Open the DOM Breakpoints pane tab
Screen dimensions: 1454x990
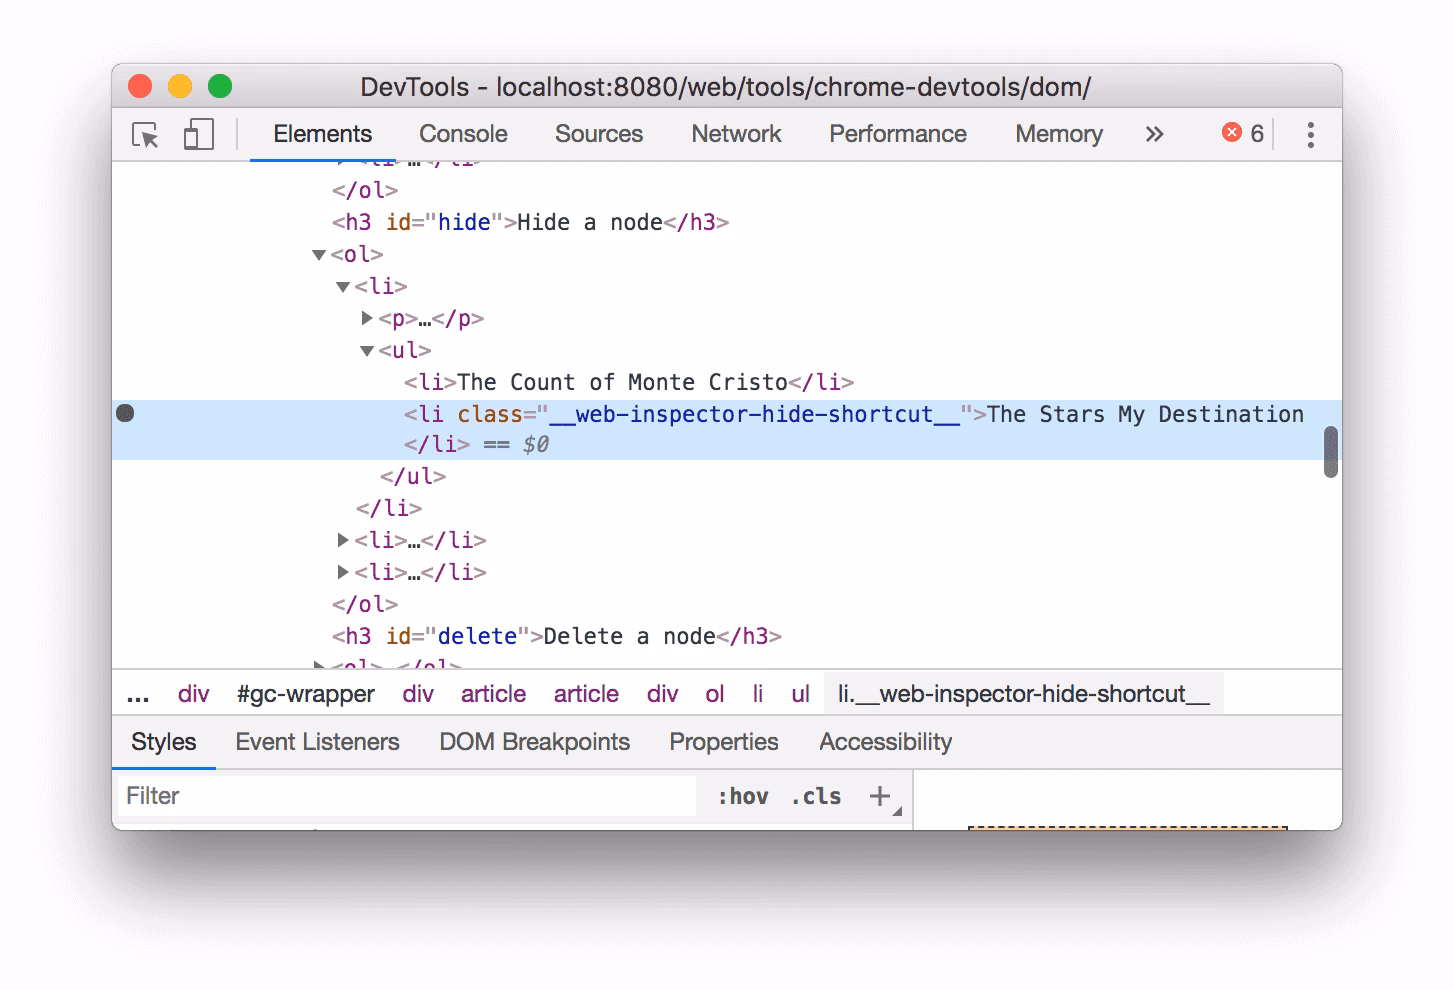534,742
